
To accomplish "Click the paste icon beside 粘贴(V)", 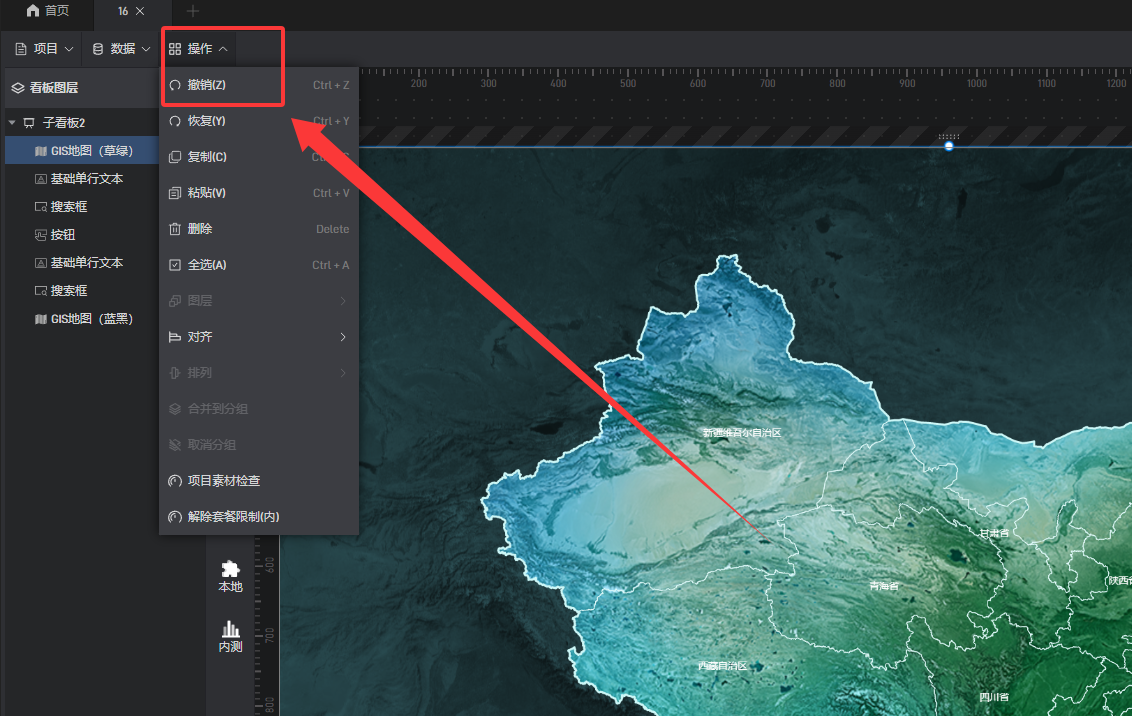I will [175, 193].
